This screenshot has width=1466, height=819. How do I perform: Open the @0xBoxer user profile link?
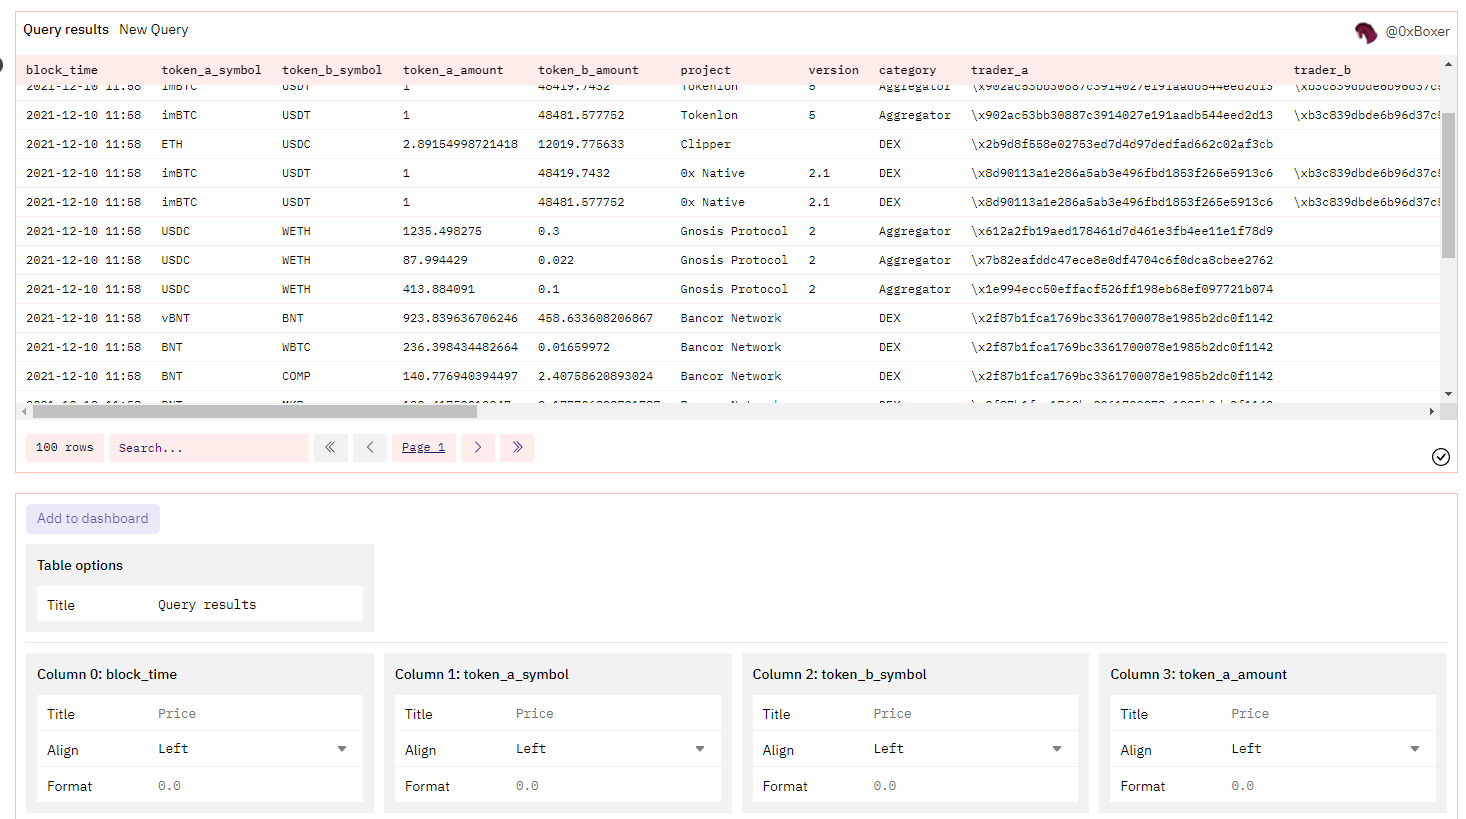coord(1417,32)
